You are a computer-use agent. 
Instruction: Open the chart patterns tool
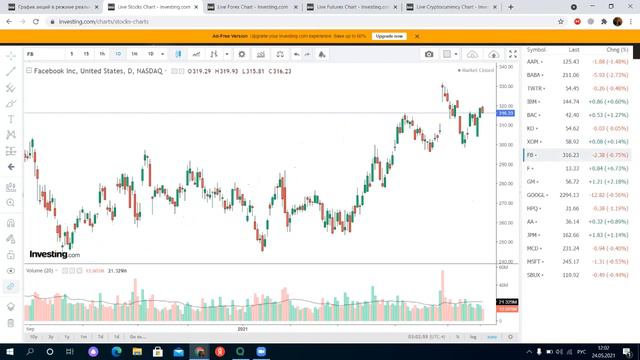click(11, 135)
